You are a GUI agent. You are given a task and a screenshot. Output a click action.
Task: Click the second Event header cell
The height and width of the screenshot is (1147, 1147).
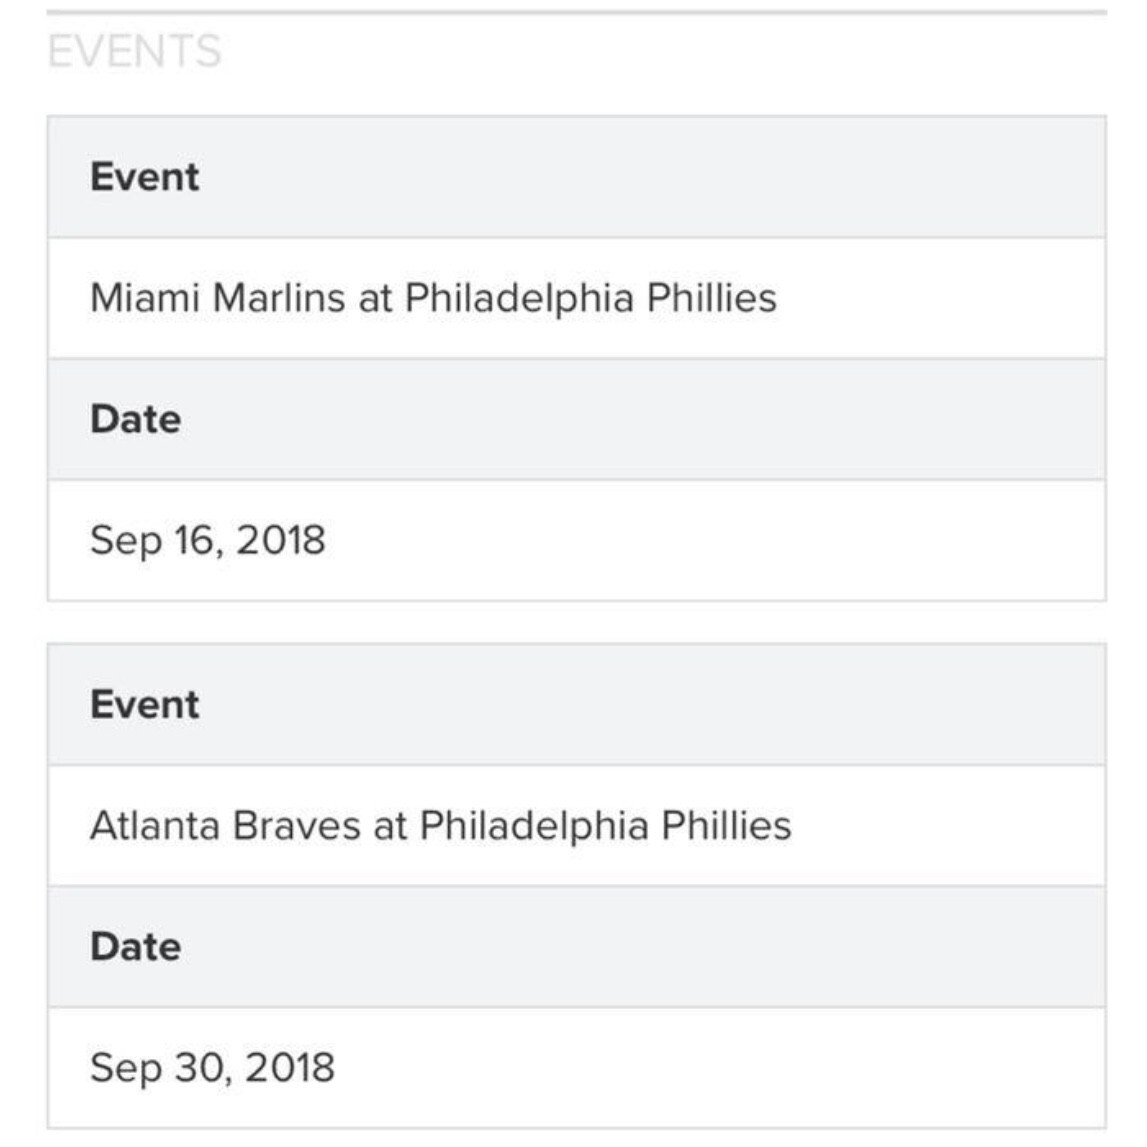576,704
